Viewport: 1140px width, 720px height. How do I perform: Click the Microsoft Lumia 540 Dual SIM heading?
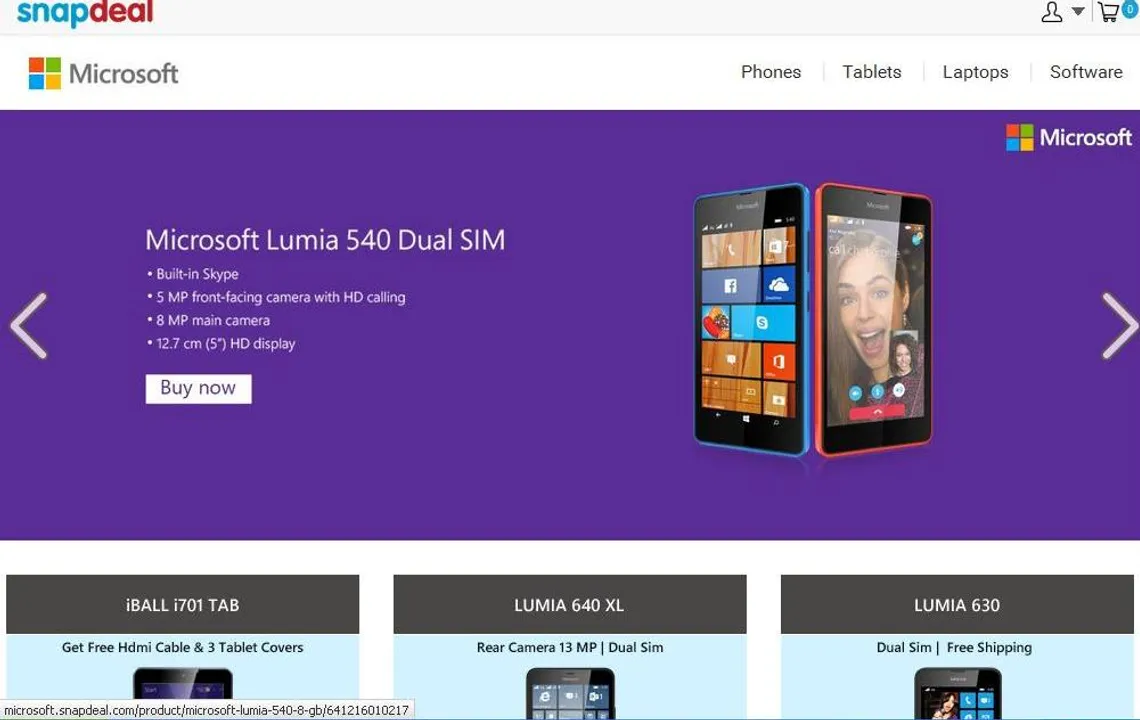pos(325,240)
